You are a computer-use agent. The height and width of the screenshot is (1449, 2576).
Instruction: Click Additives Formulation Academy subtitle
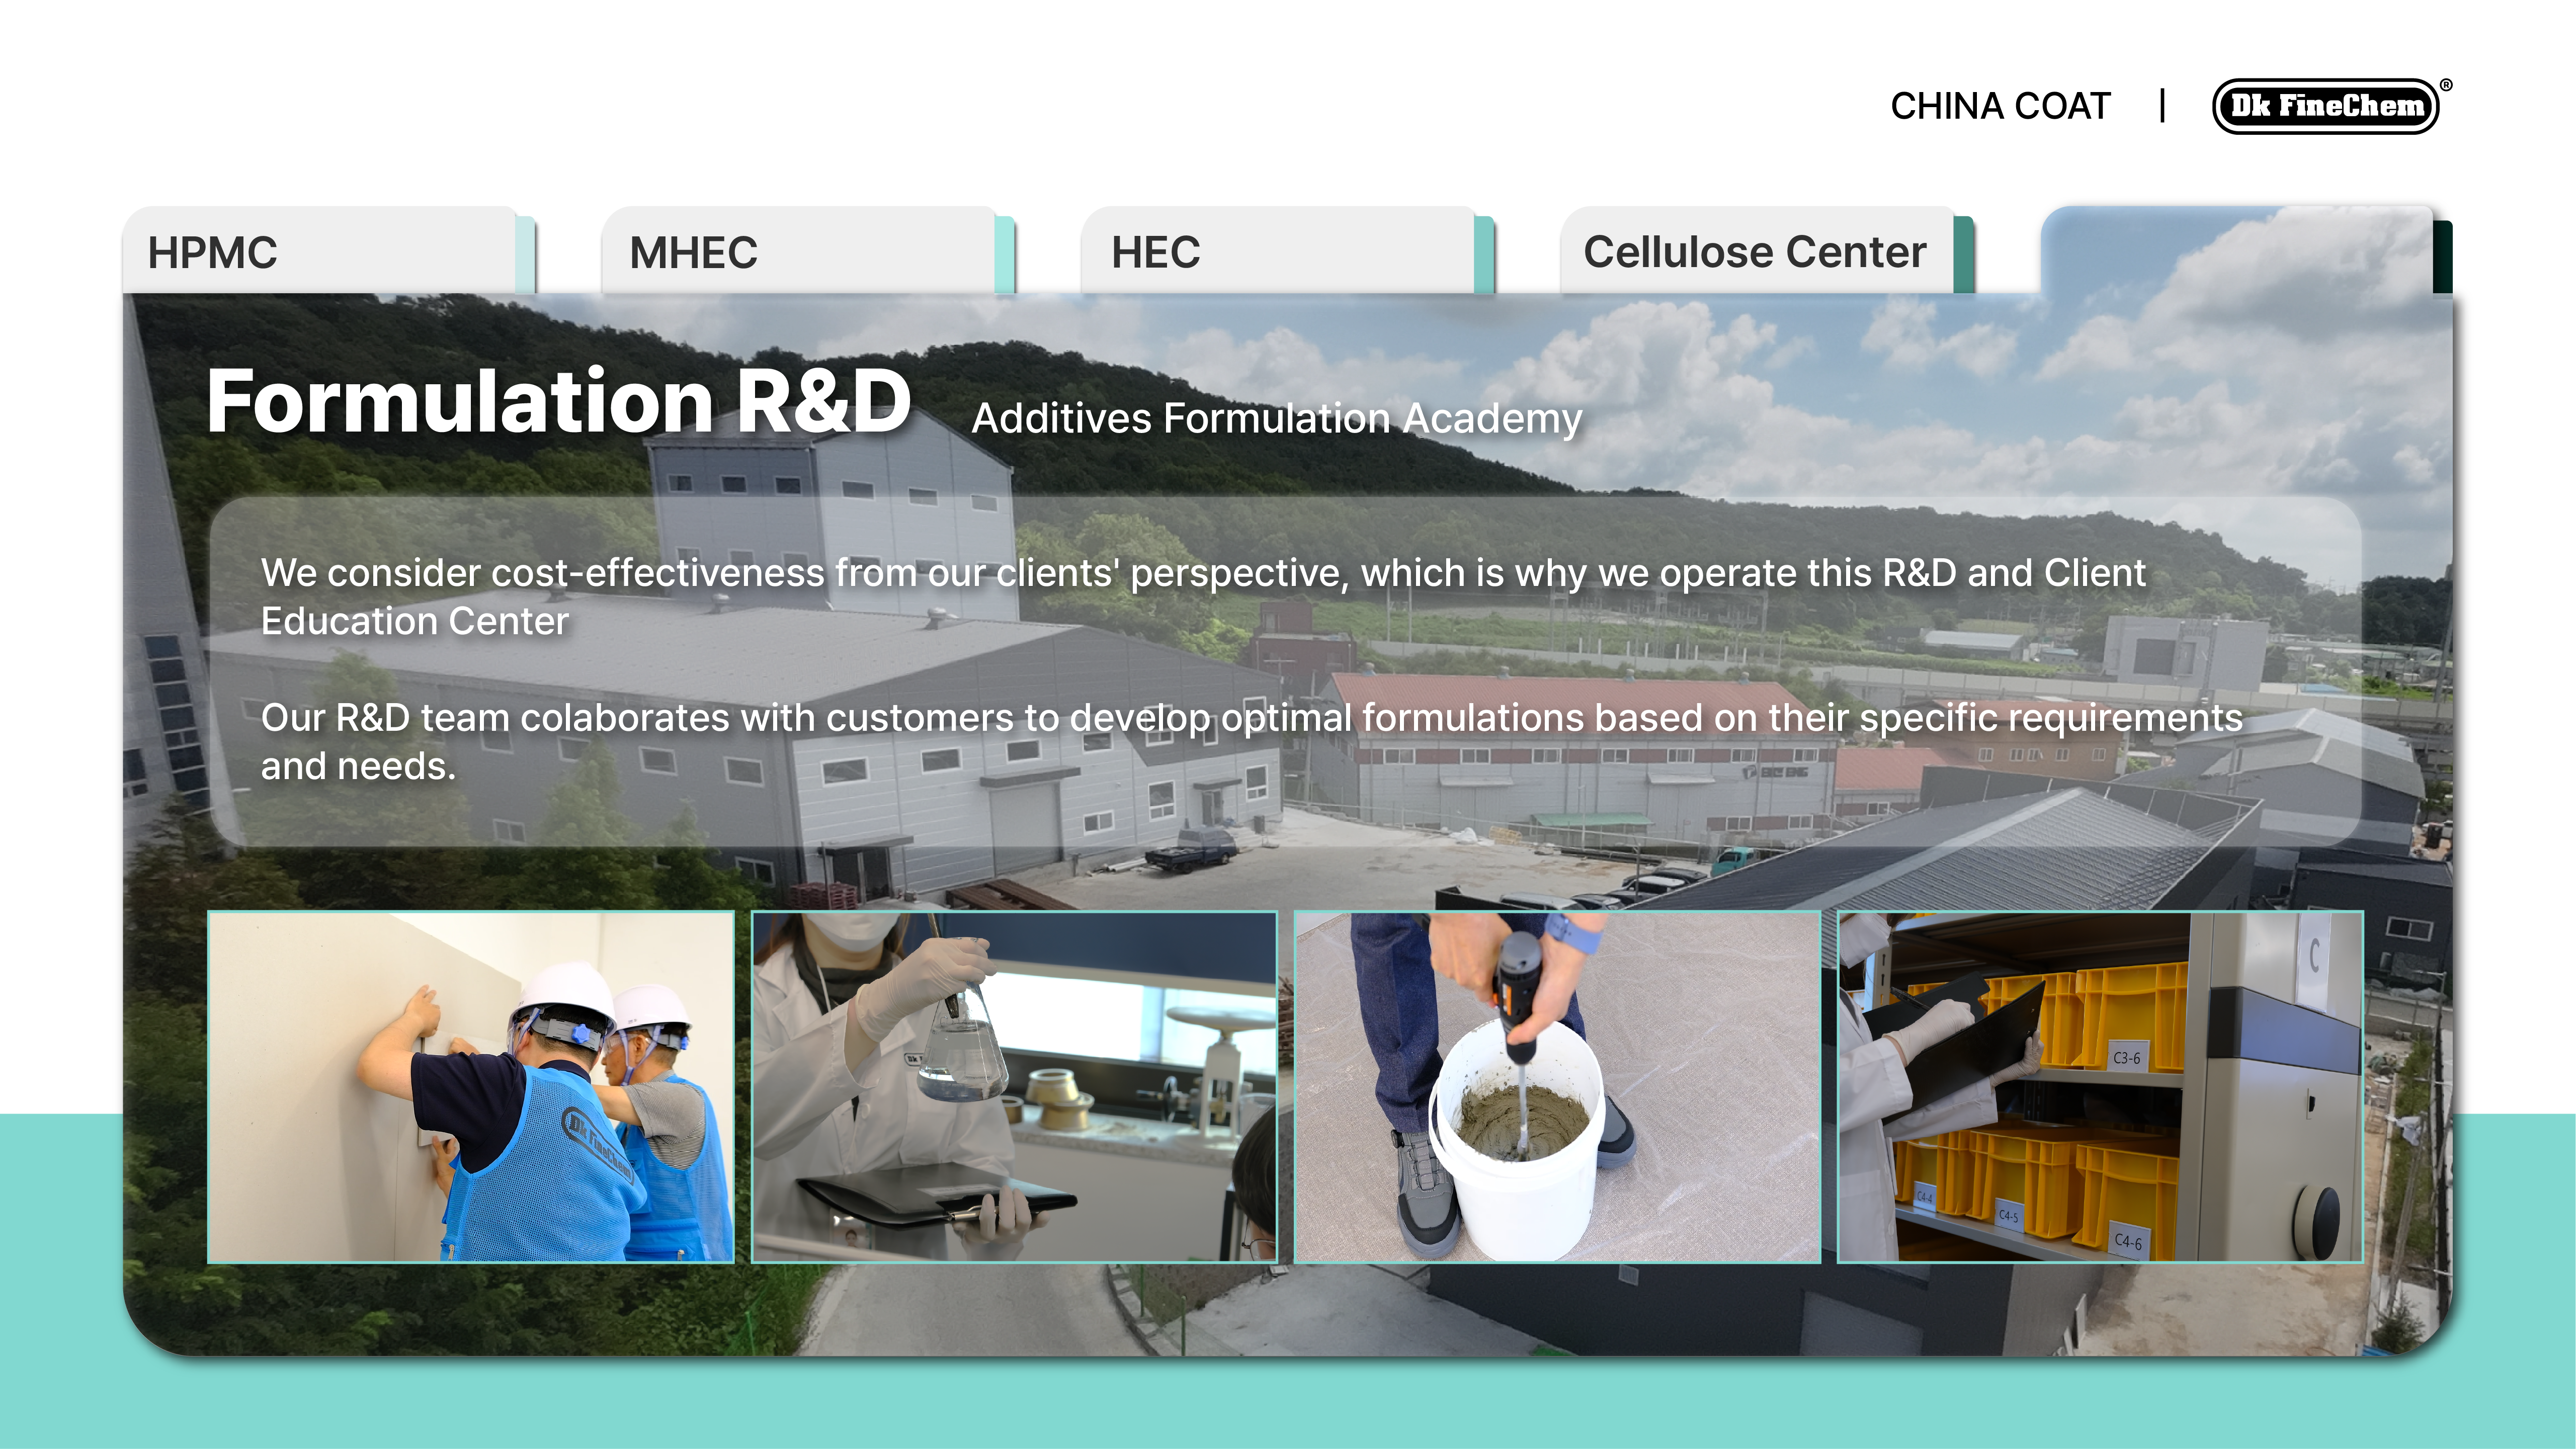1277,418
